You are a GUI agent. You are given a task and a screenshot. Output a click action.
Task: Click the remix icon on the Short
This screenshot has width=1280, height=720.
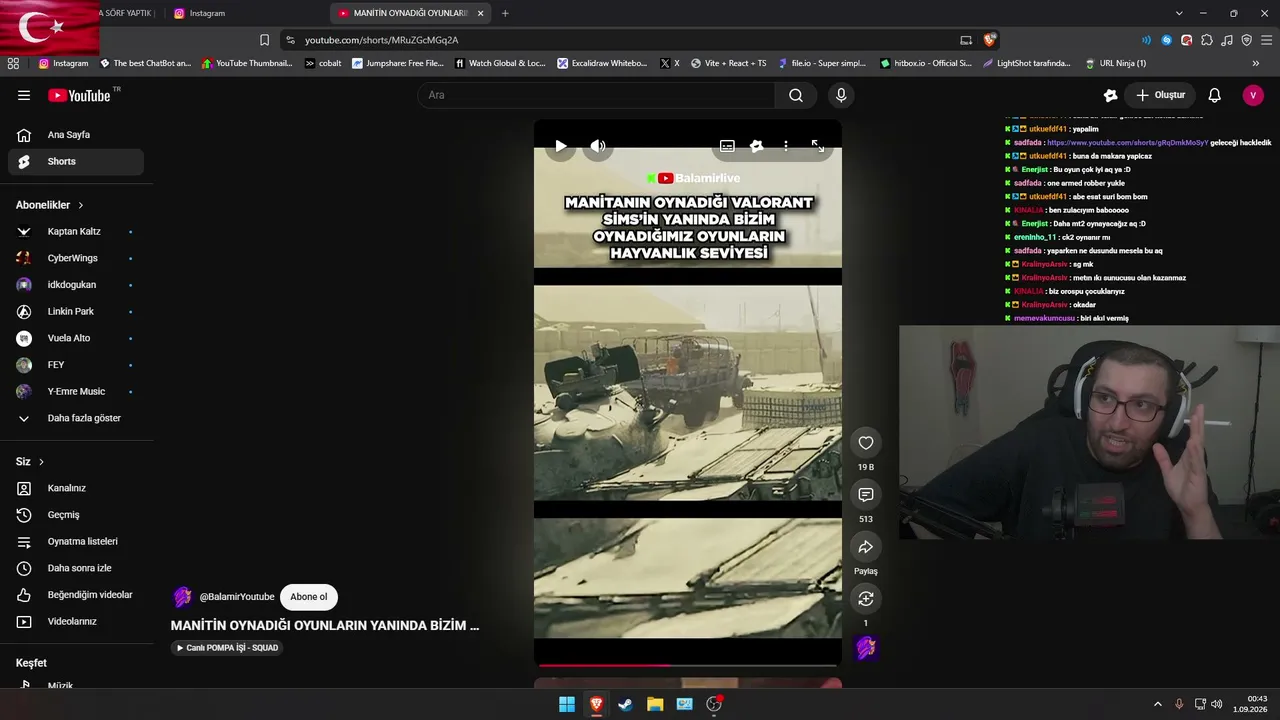(866, 599)
